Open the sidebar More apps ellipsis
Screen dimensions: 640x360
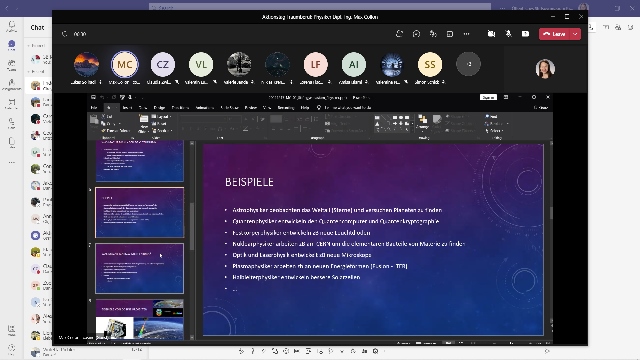(11, 162)
